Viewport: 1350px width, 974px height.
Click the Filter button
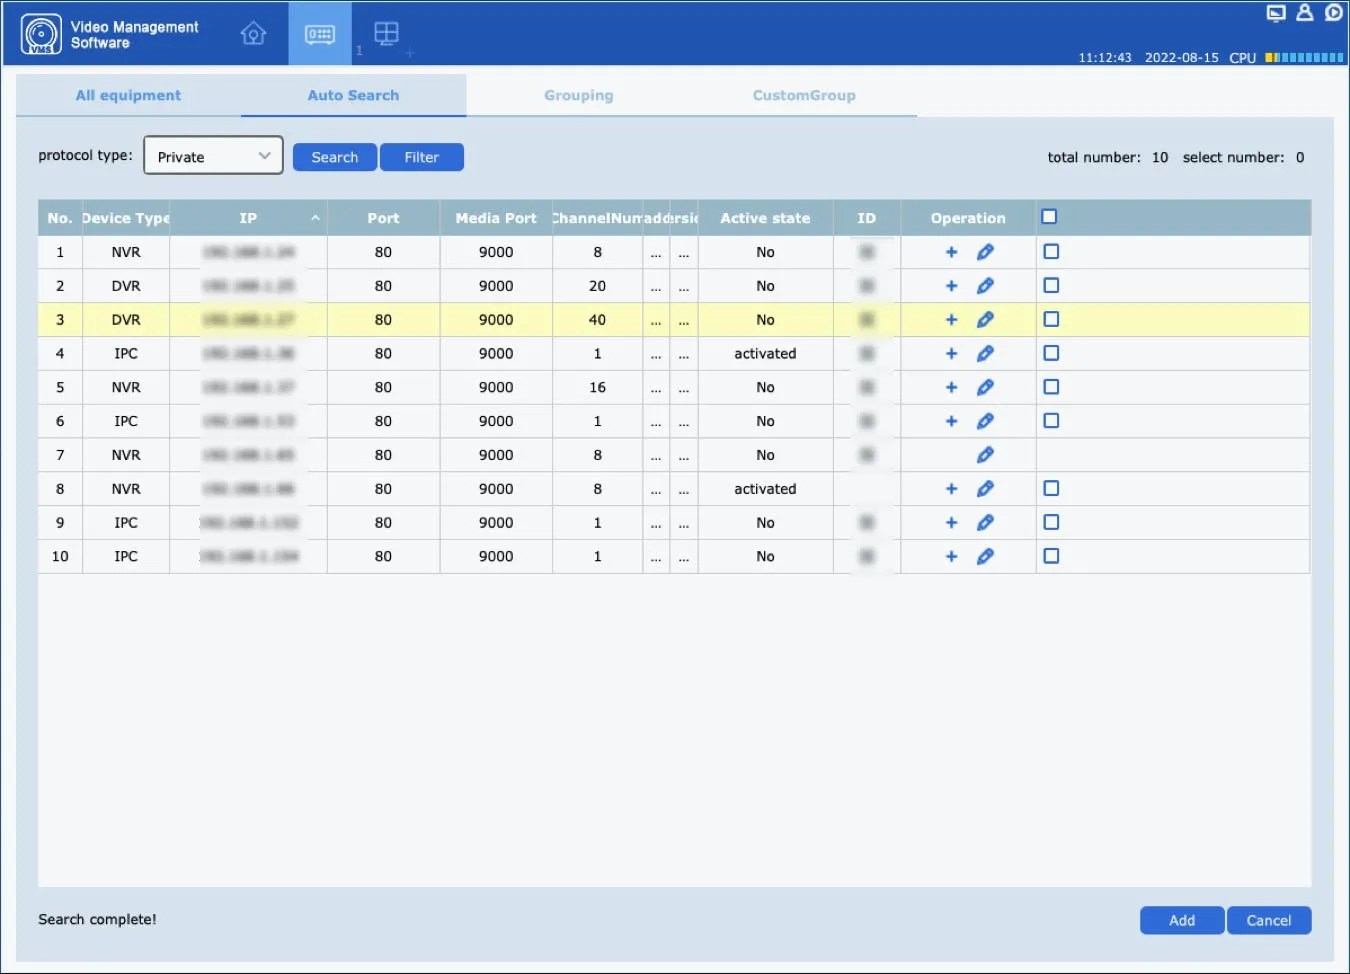click(x=421, y=157)
